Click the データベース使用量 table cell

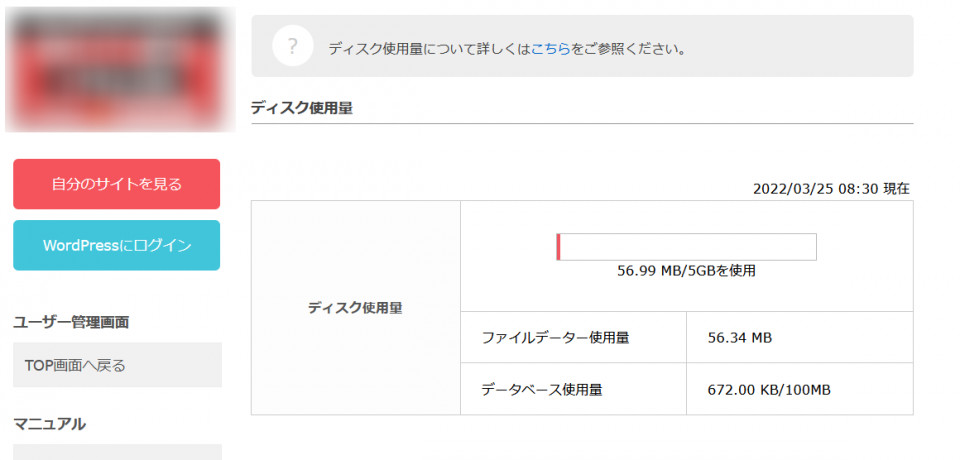[573, 389]
